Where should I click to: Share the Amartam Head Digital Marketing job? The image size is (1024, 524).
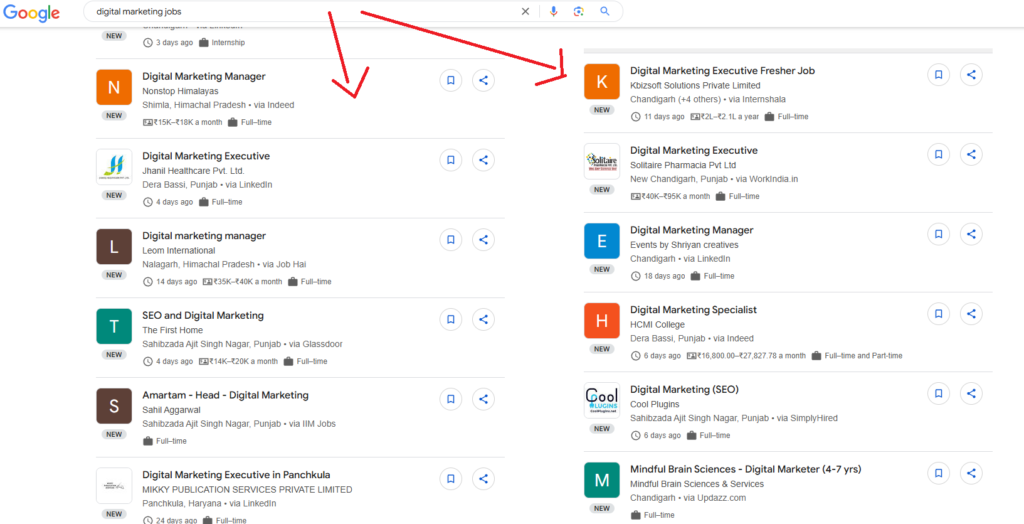483,399
